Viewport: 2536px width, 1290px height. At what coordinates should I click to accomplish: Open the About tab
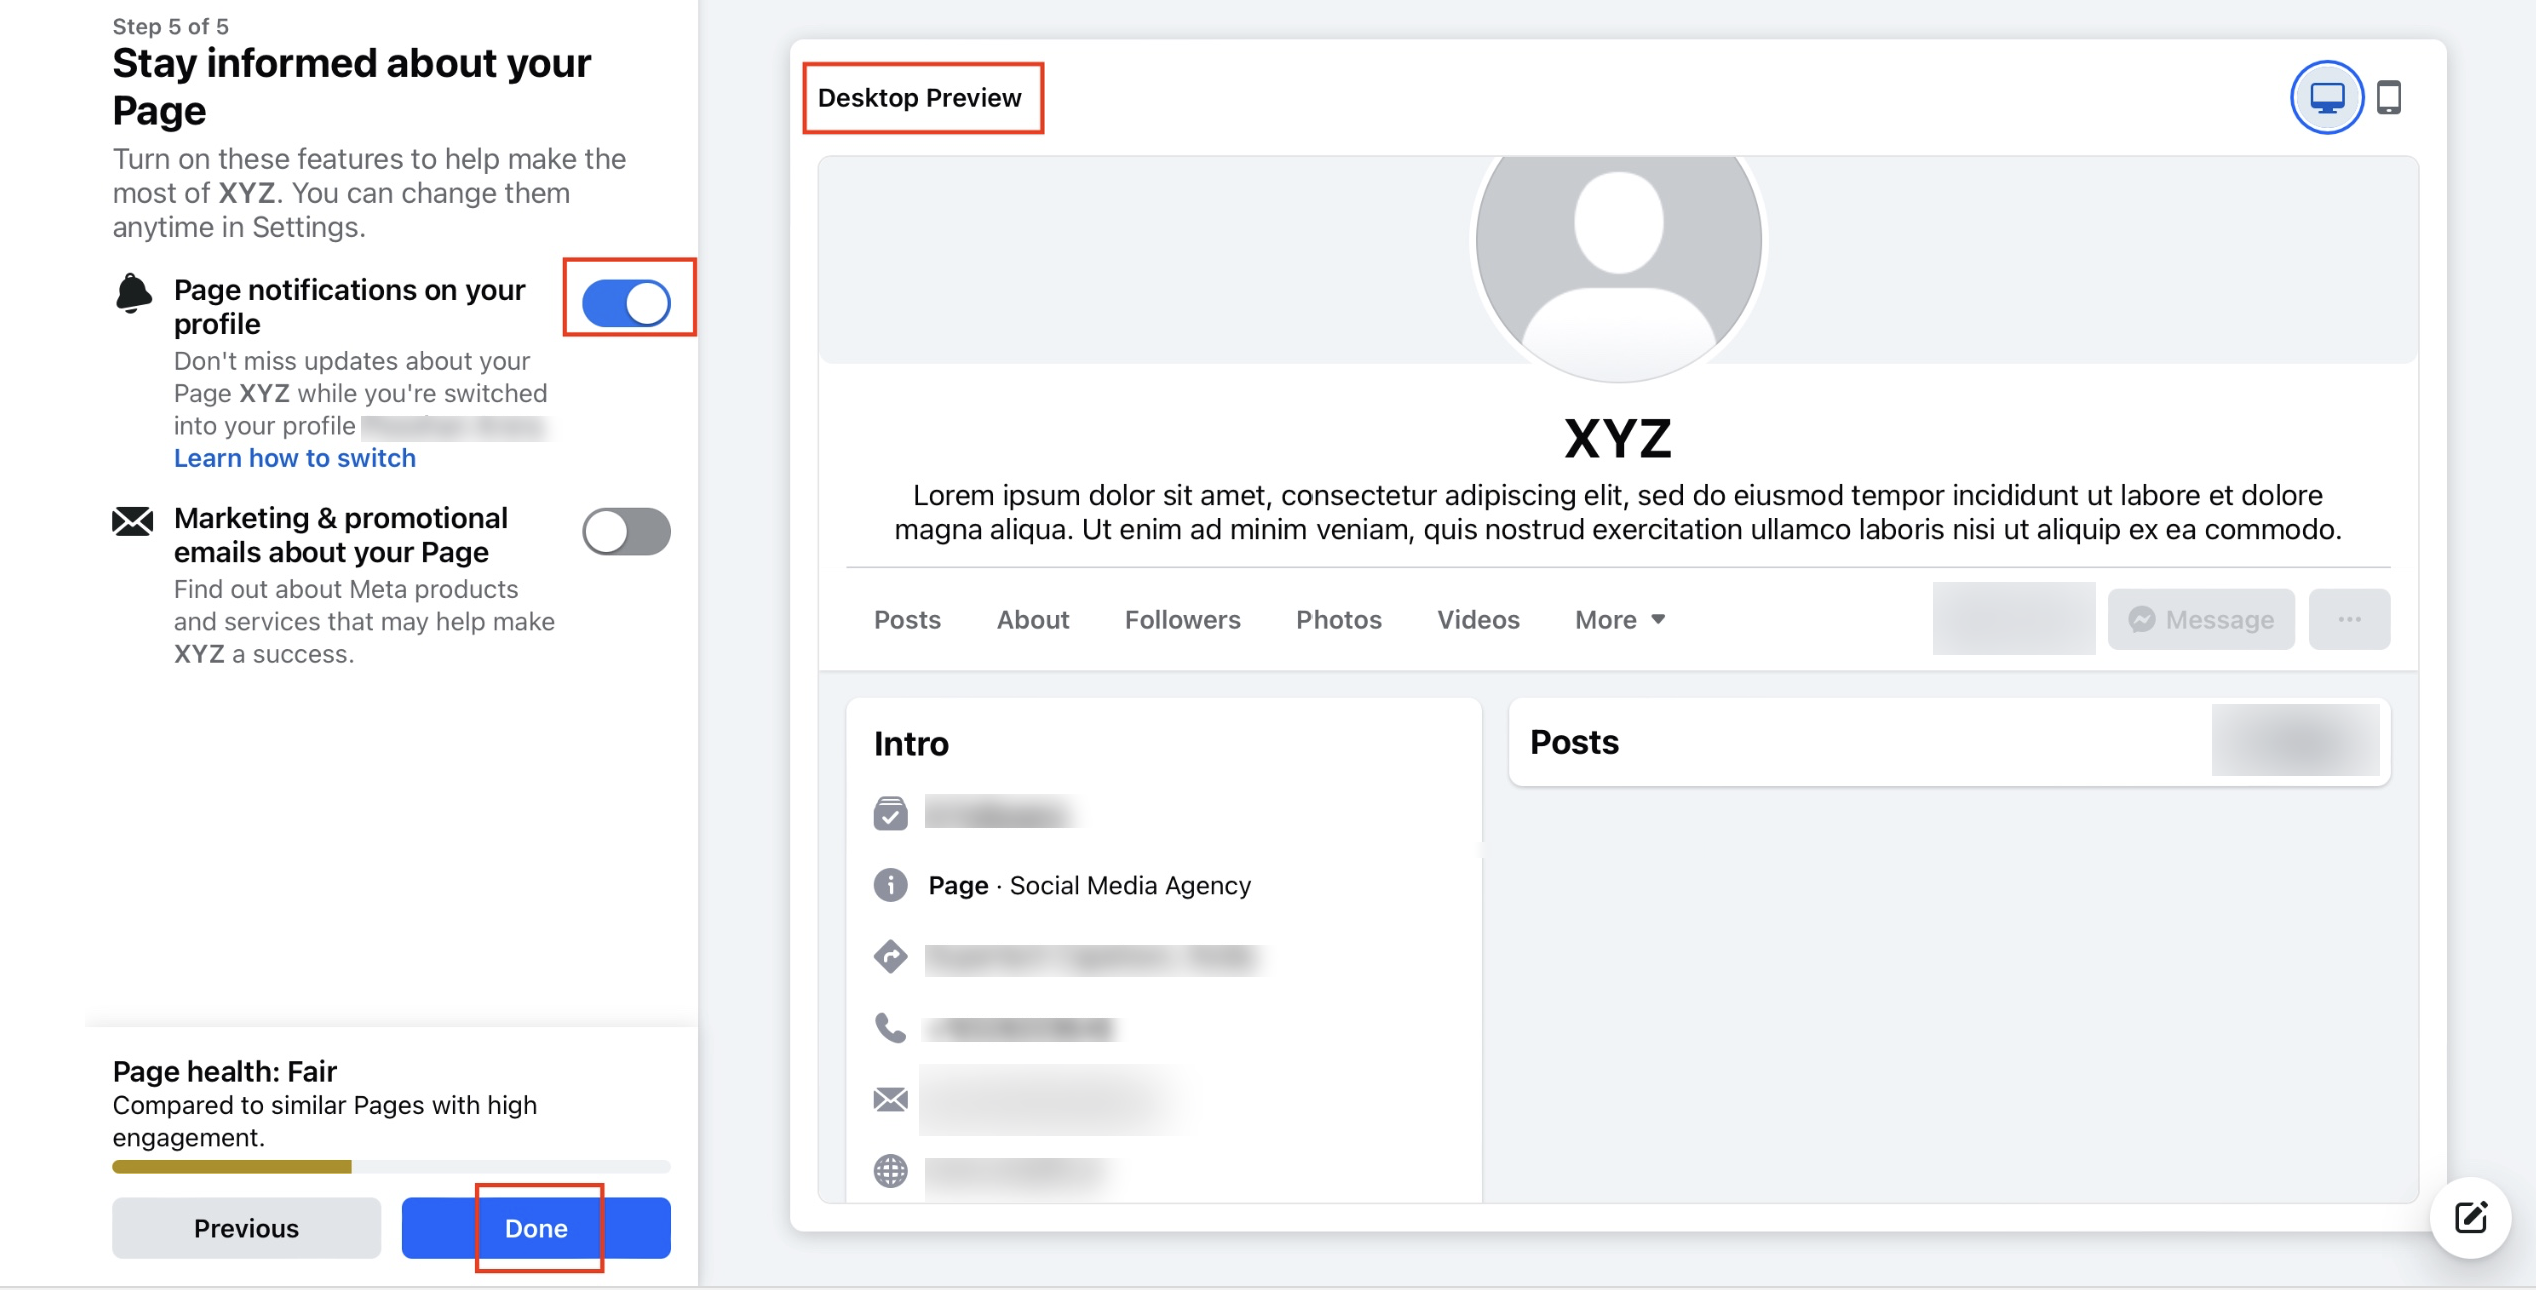1032,619
